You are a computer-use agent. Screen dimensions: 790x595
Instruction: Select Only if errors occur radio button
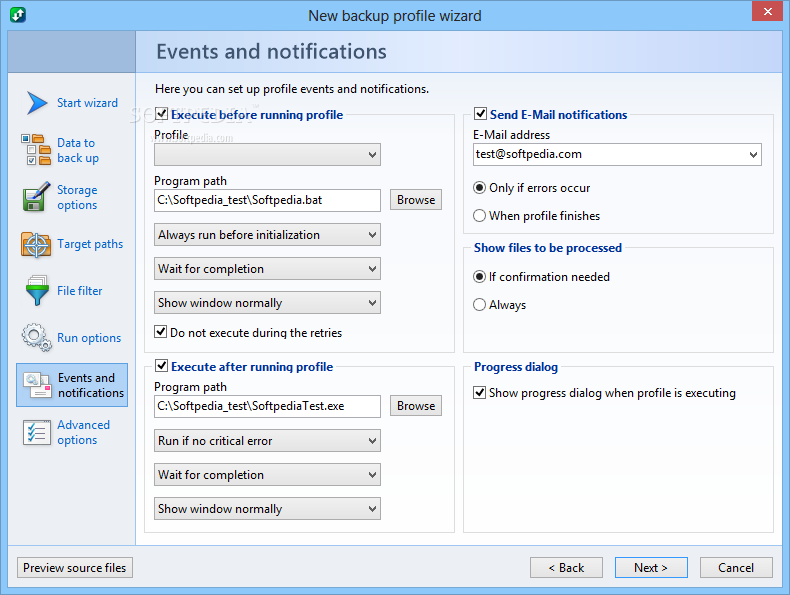pos(480,188)
